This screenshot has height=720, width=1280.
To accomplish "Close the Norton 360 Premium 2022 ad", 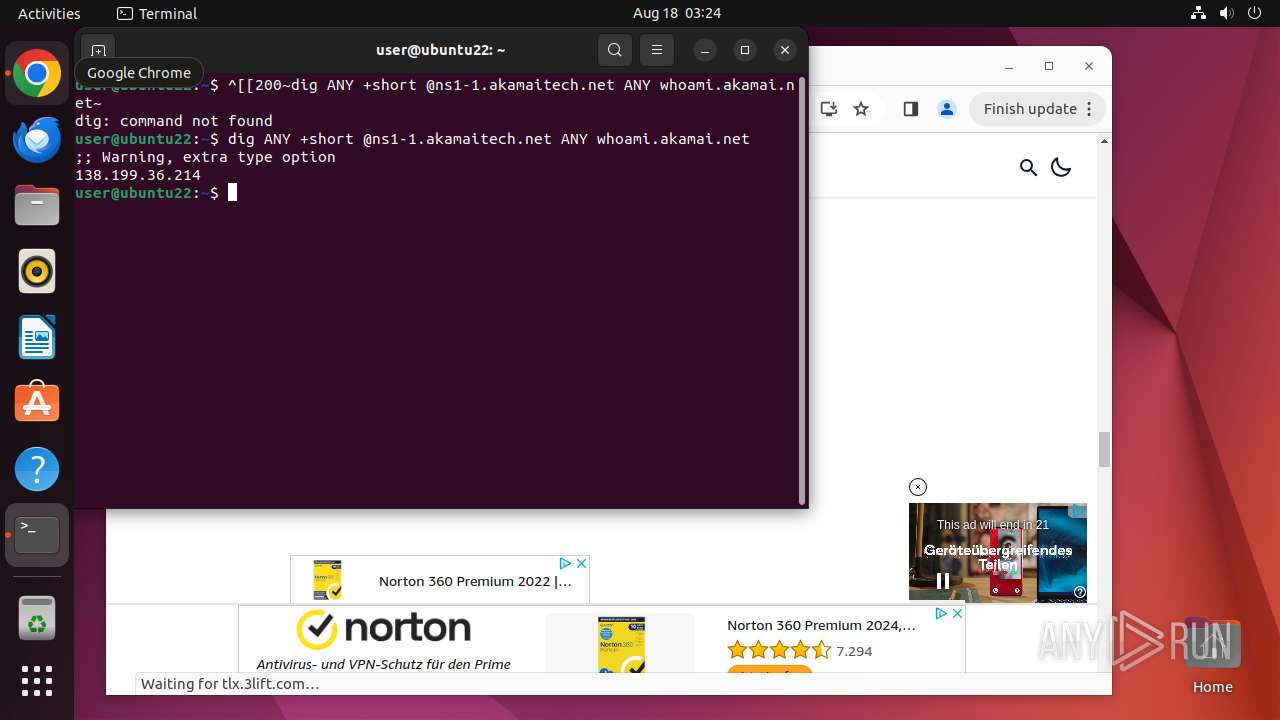I will (581, 564).
